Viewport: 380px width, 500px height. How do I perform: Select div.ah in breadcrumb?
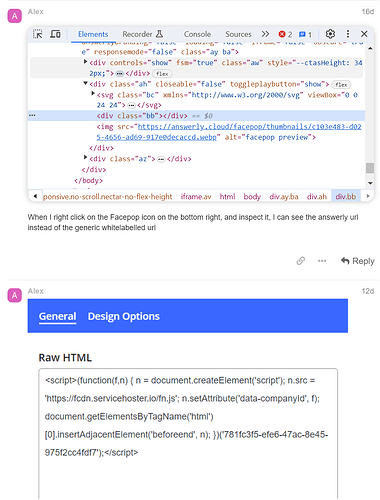(317, 197)
